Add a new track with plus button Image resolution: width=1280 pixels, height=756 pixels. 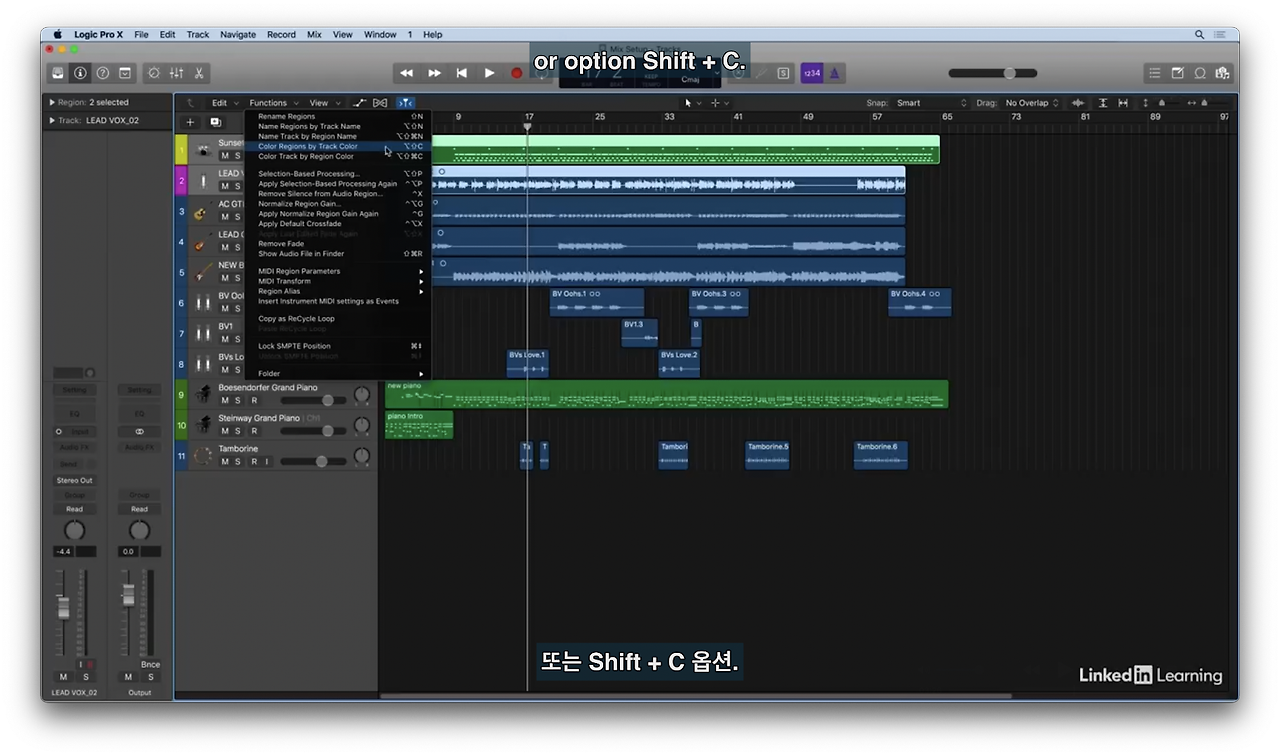coord(190,122)
